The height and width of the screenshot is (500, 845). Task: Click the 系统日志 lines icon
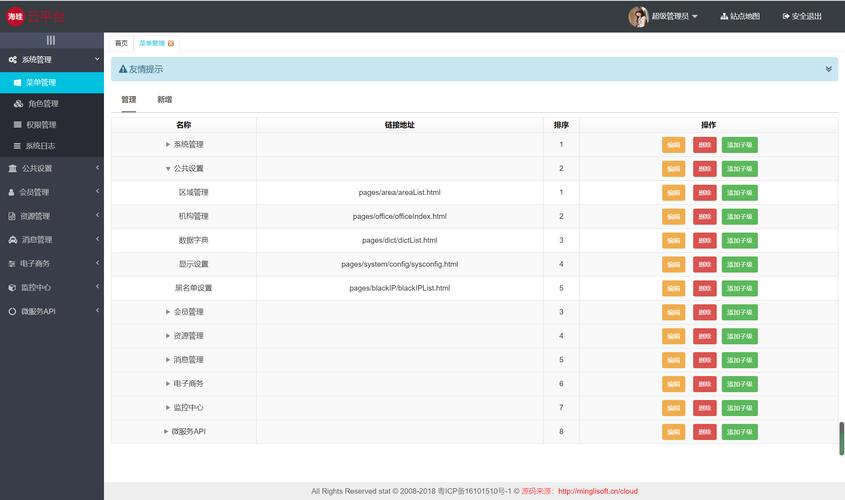(x=17, y=145)
